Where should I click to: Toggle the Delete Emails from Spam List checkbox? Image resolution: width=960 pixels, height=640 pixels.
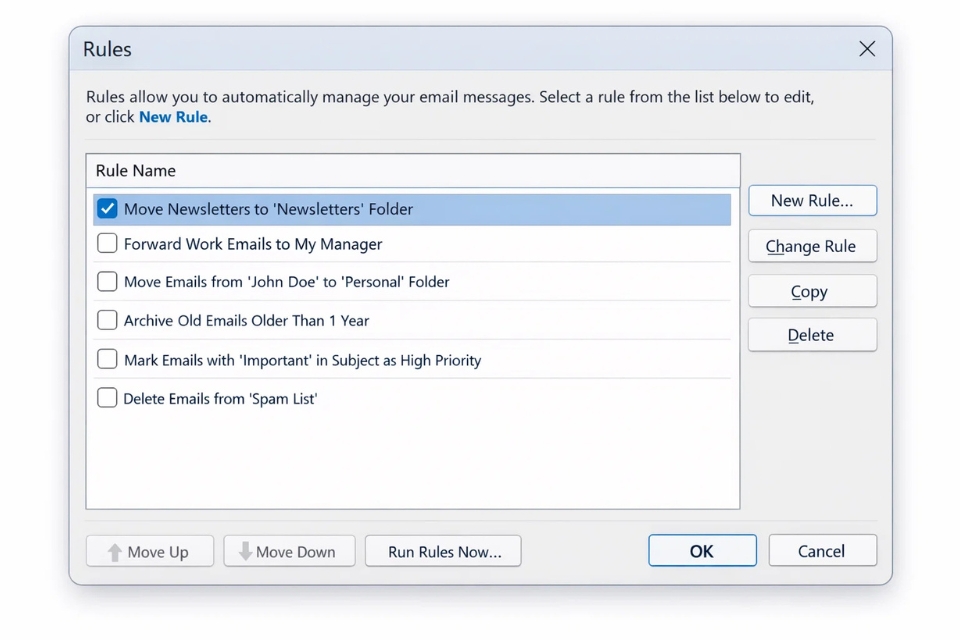pyautogui.click(x=107, y=398)
